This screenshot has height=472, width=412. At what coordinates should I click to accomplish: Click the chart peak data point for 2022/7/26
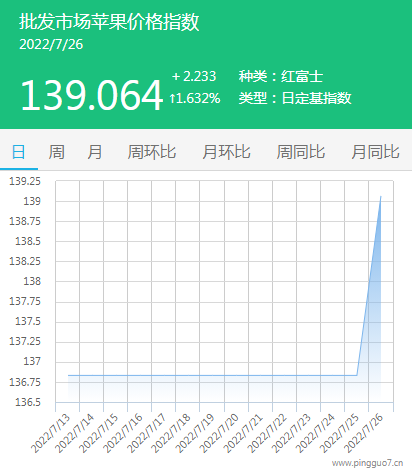point(381,196)
